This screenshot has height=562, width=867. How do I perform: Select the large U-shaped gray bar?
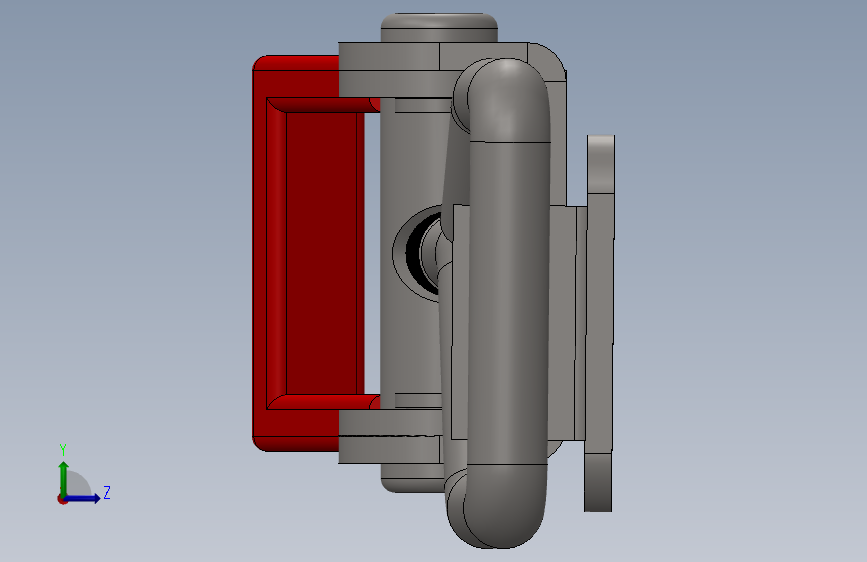508,304
